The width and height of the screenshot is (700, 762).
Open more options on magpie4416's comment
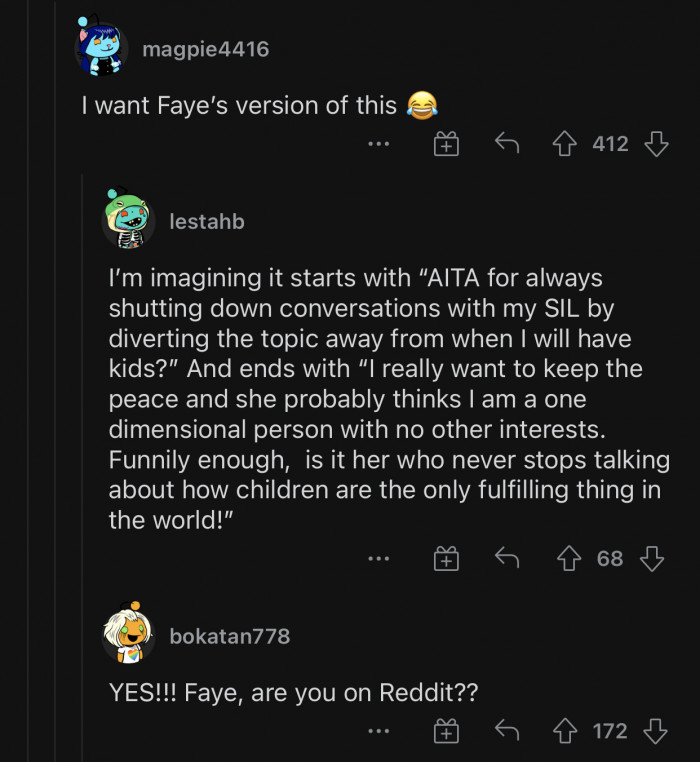378,144
